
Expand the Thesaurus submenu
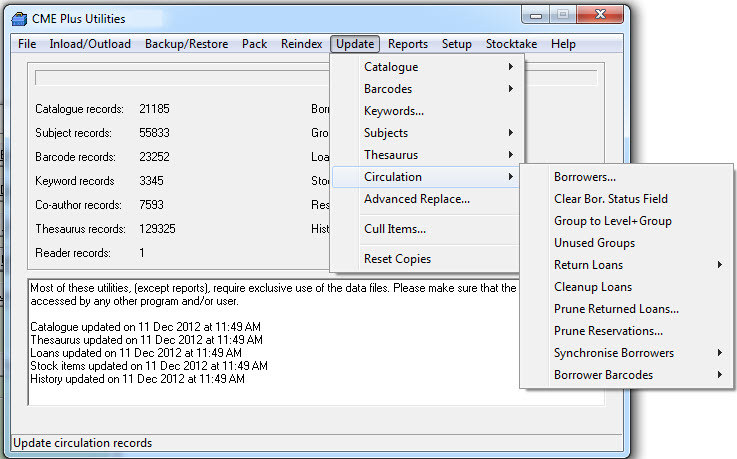(427, 155)
